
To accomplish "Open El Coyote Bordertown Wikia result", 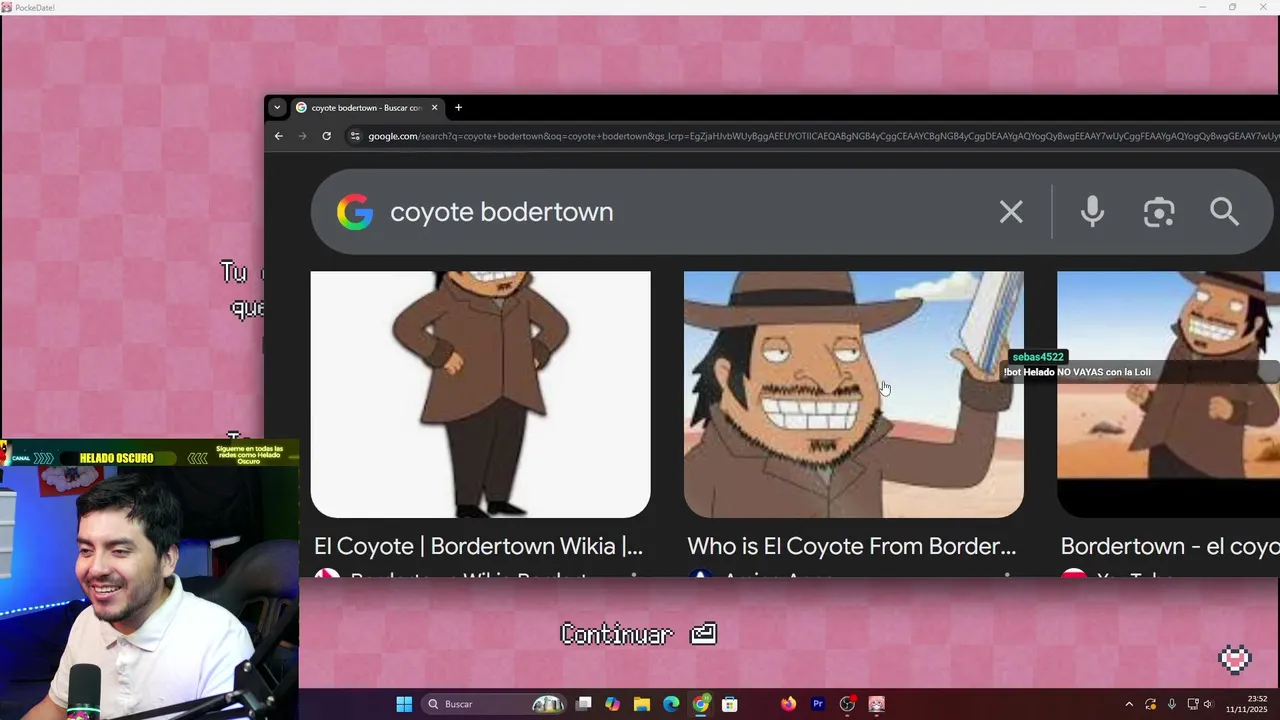I will tap(478, 546).
